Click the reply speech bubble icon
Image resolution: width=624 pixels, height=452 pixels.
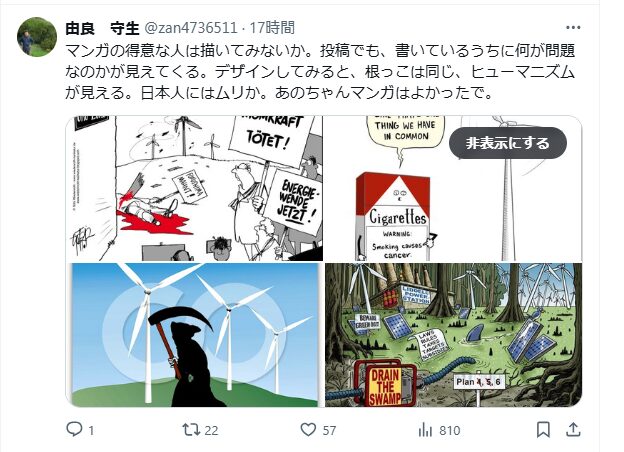(x=74, y=429)
